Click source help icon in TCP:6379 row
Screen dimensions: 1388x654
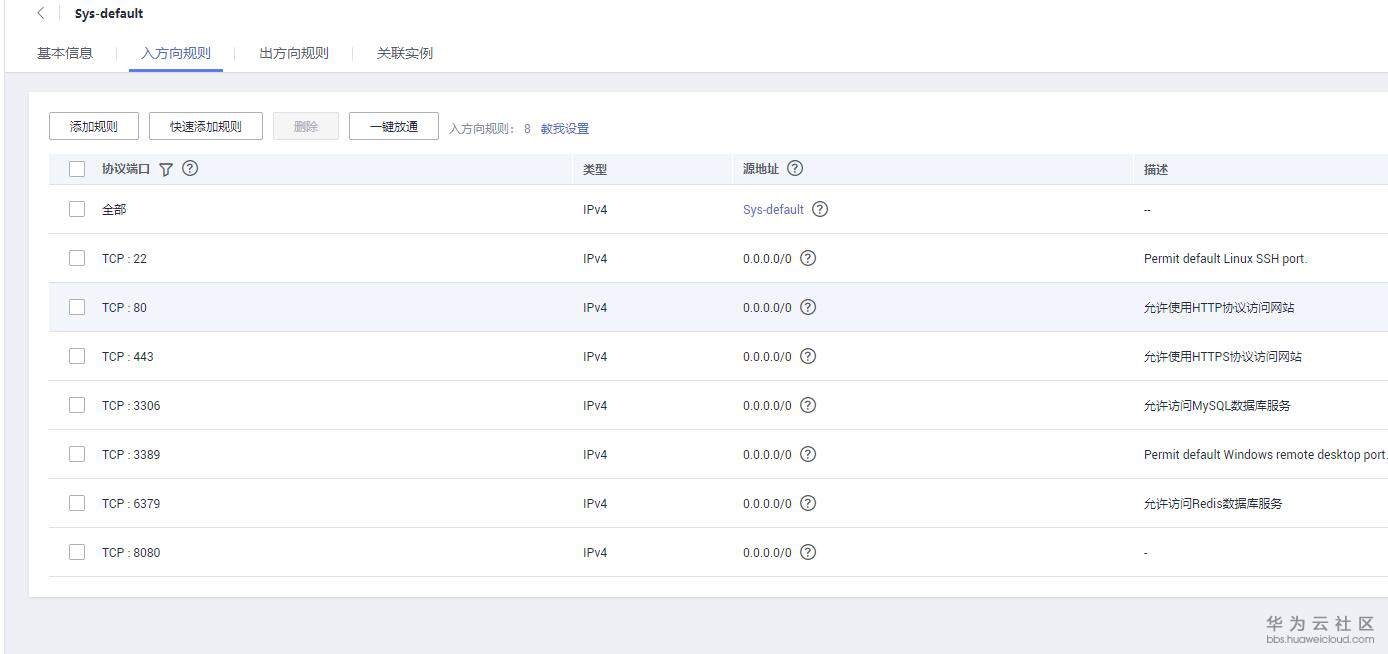808,503
